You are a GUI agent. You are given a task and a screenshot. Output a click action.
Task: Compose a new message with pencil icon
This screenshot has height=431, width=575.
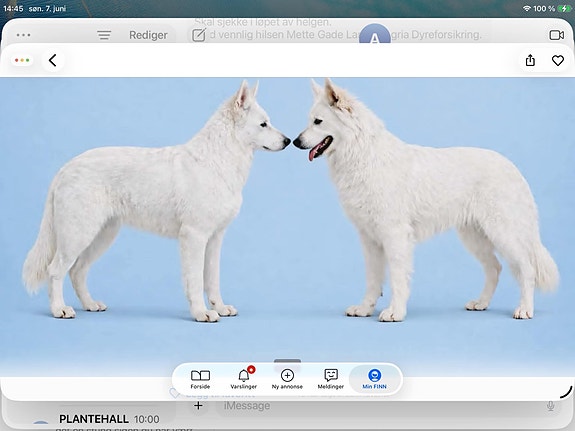pos(199,35)
